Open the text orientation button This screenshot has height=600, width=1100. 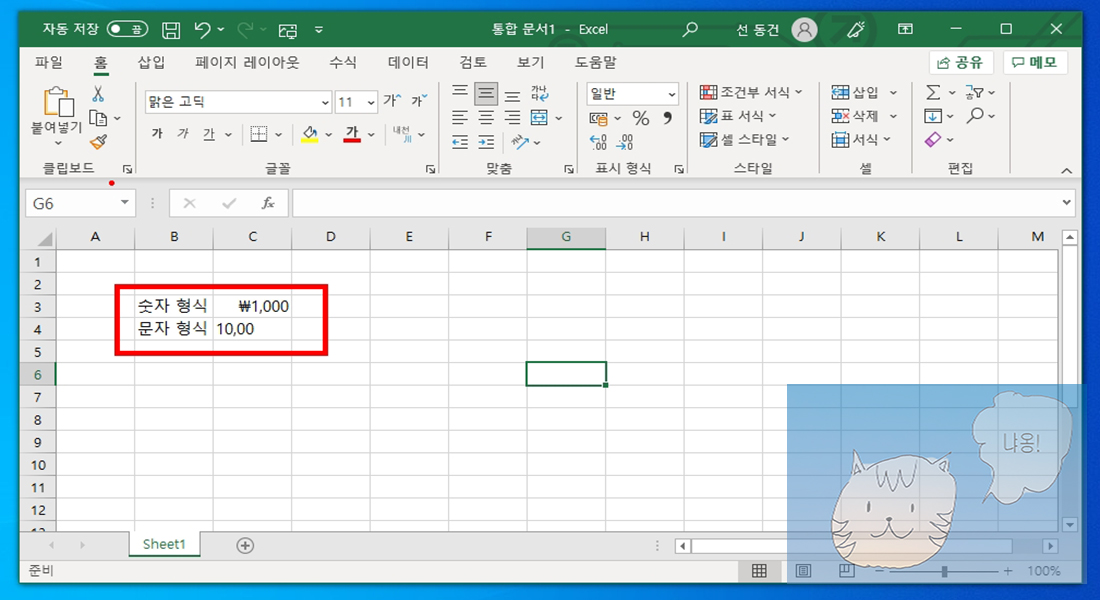coord(520,142)
